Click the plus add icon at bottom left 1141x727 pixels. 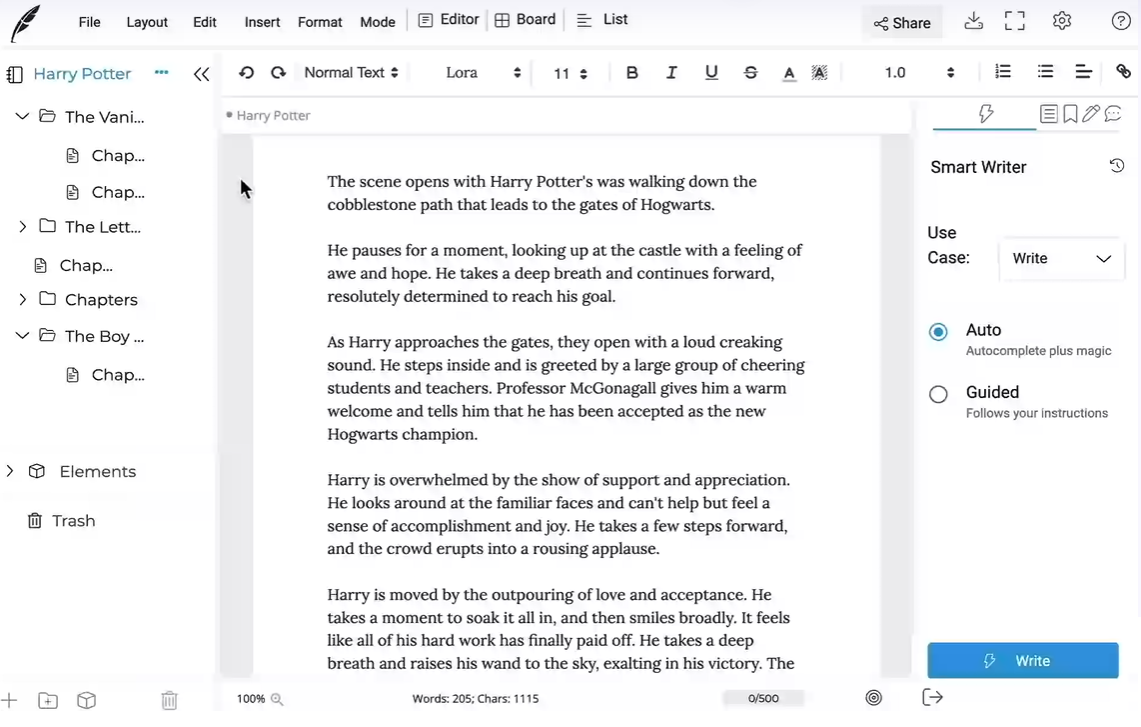[9, 701]
